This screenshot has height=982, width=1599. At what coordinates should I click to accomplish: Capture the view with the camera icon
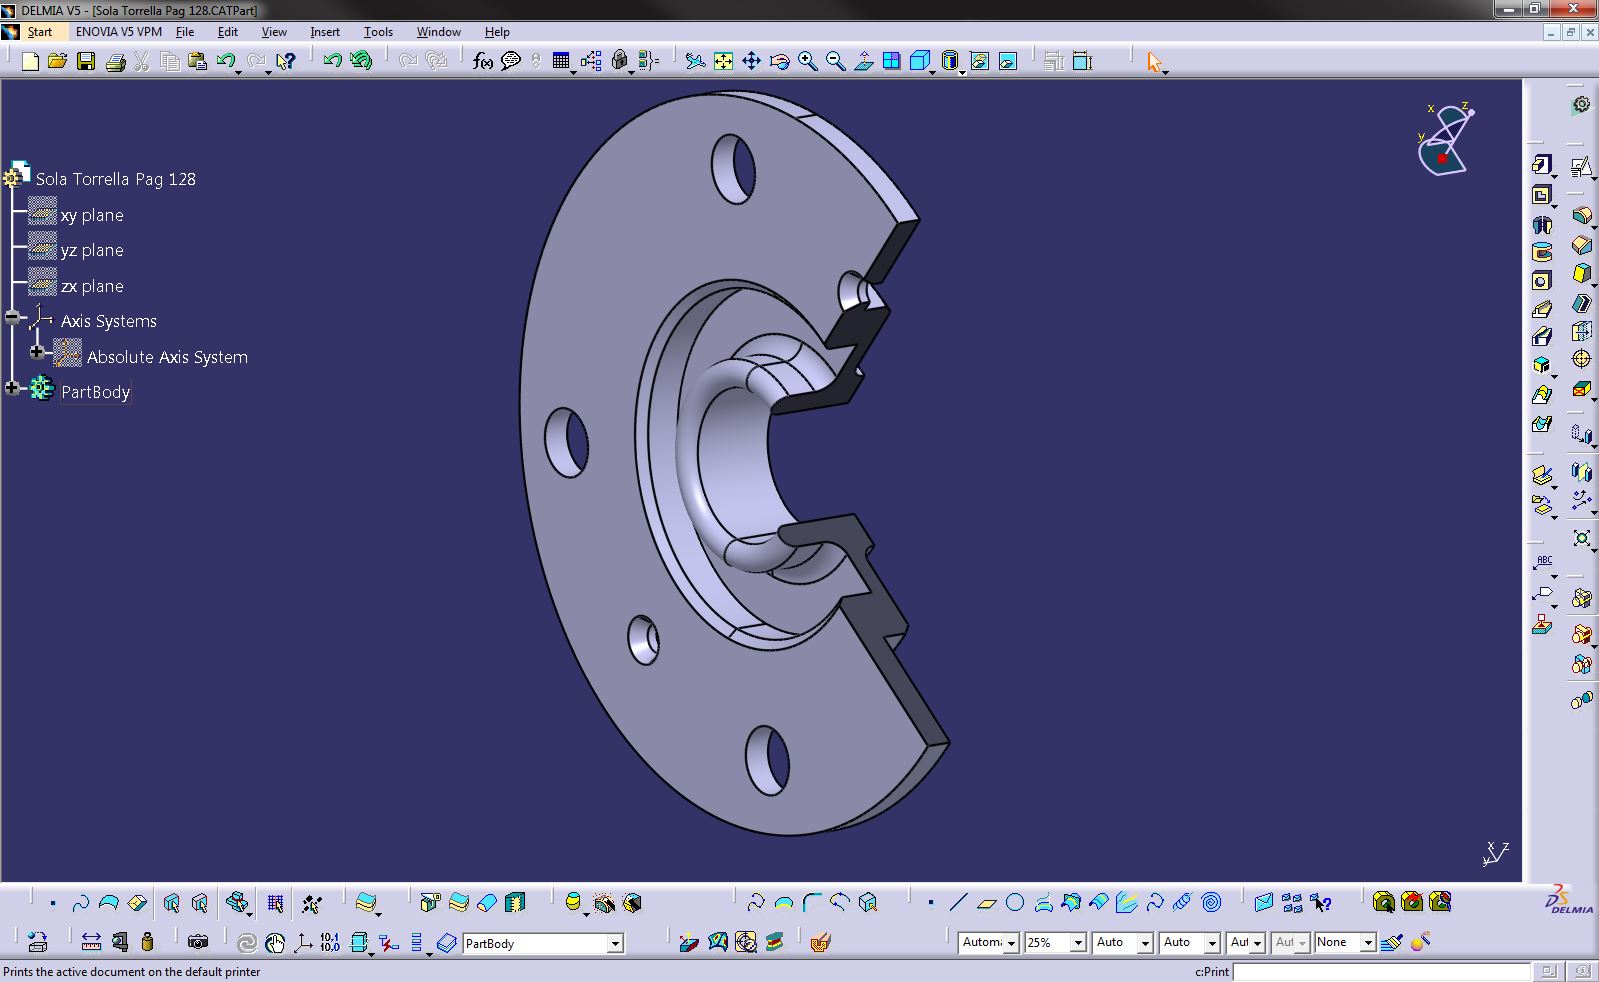click(198, 942)
